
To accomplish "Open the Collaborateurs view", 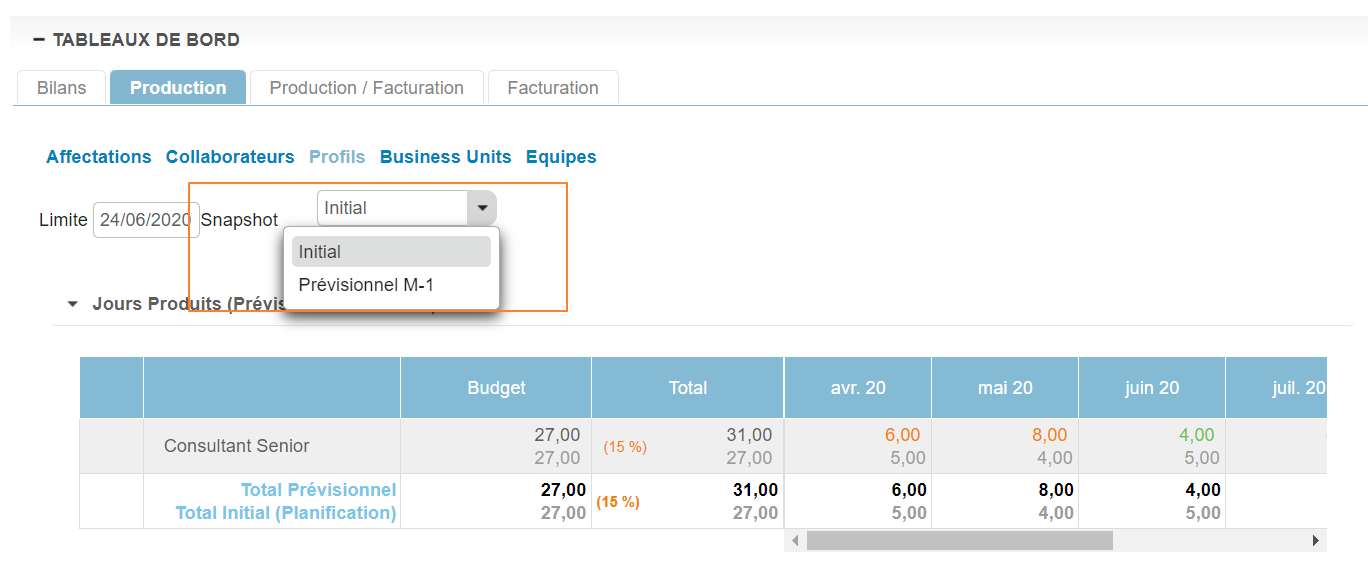I will (230, 157).
